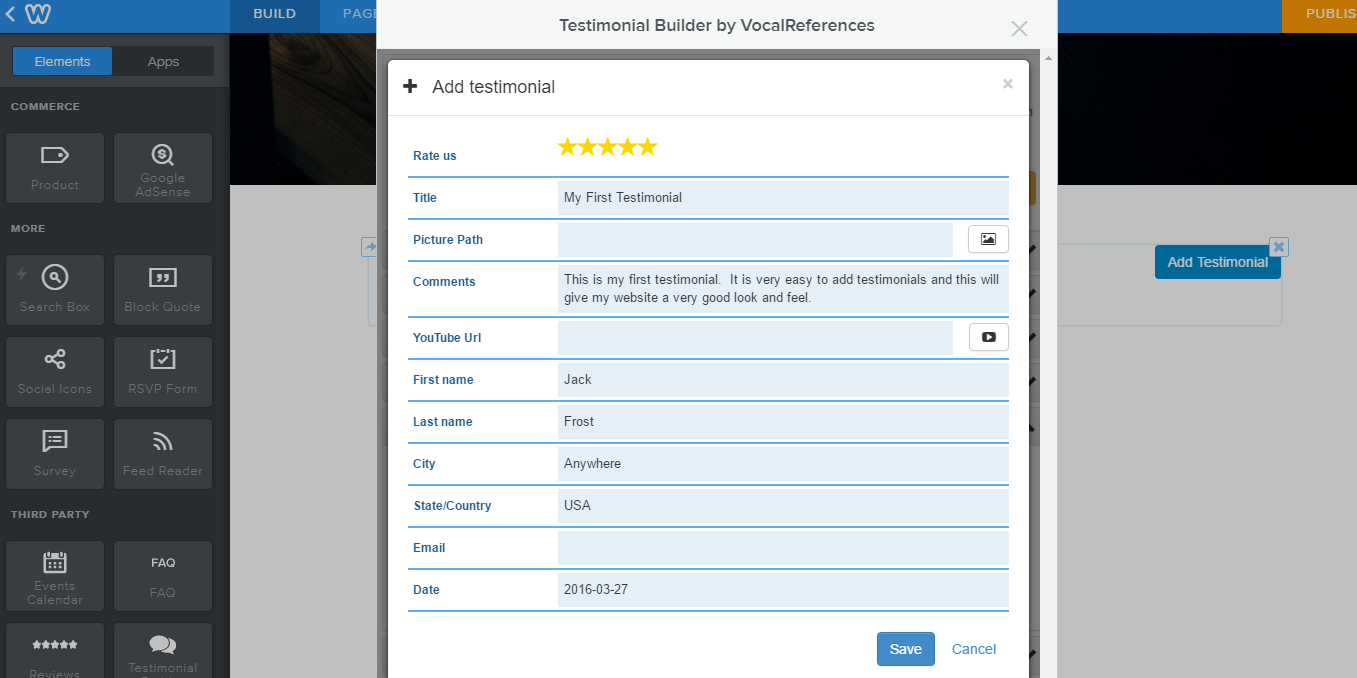The height and width of the screenshot is (678, 1357).
Task: Click the YouTube video button
Action: click(x=988, y=337)
